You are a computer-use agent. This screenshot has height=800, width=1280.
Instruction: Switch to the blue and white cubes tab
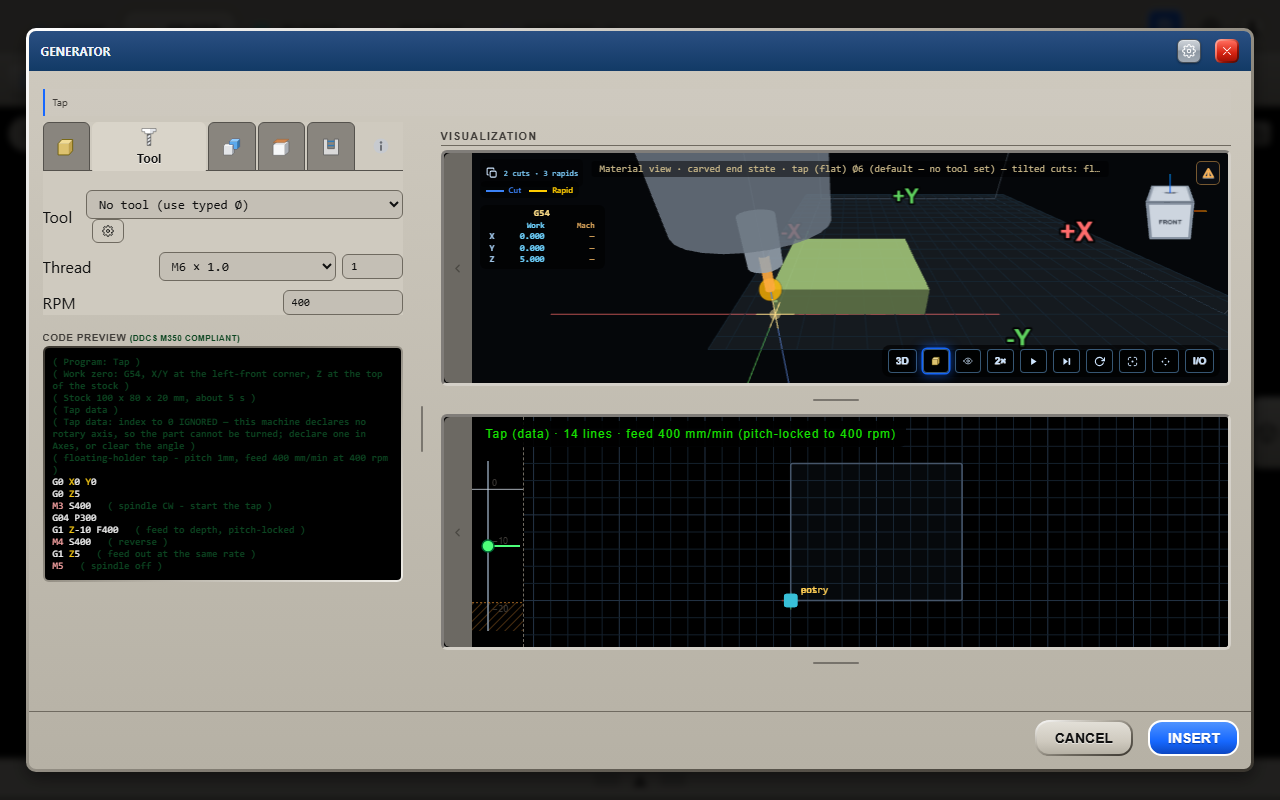point(232,147)
